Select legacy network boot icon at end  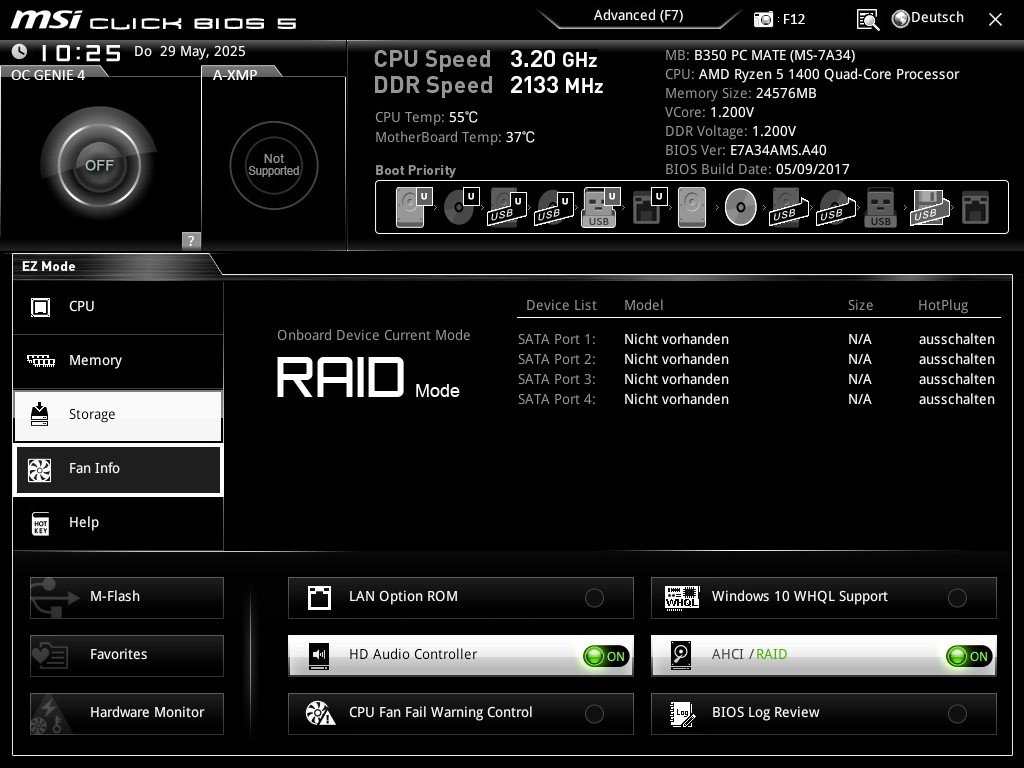976,207
